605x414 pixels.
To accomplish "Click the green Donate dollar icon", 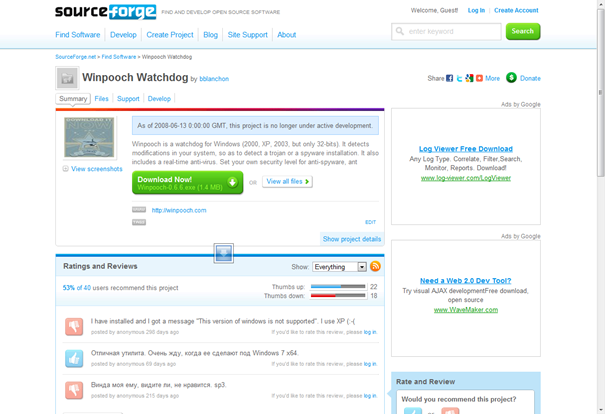I will pos(511,78).
